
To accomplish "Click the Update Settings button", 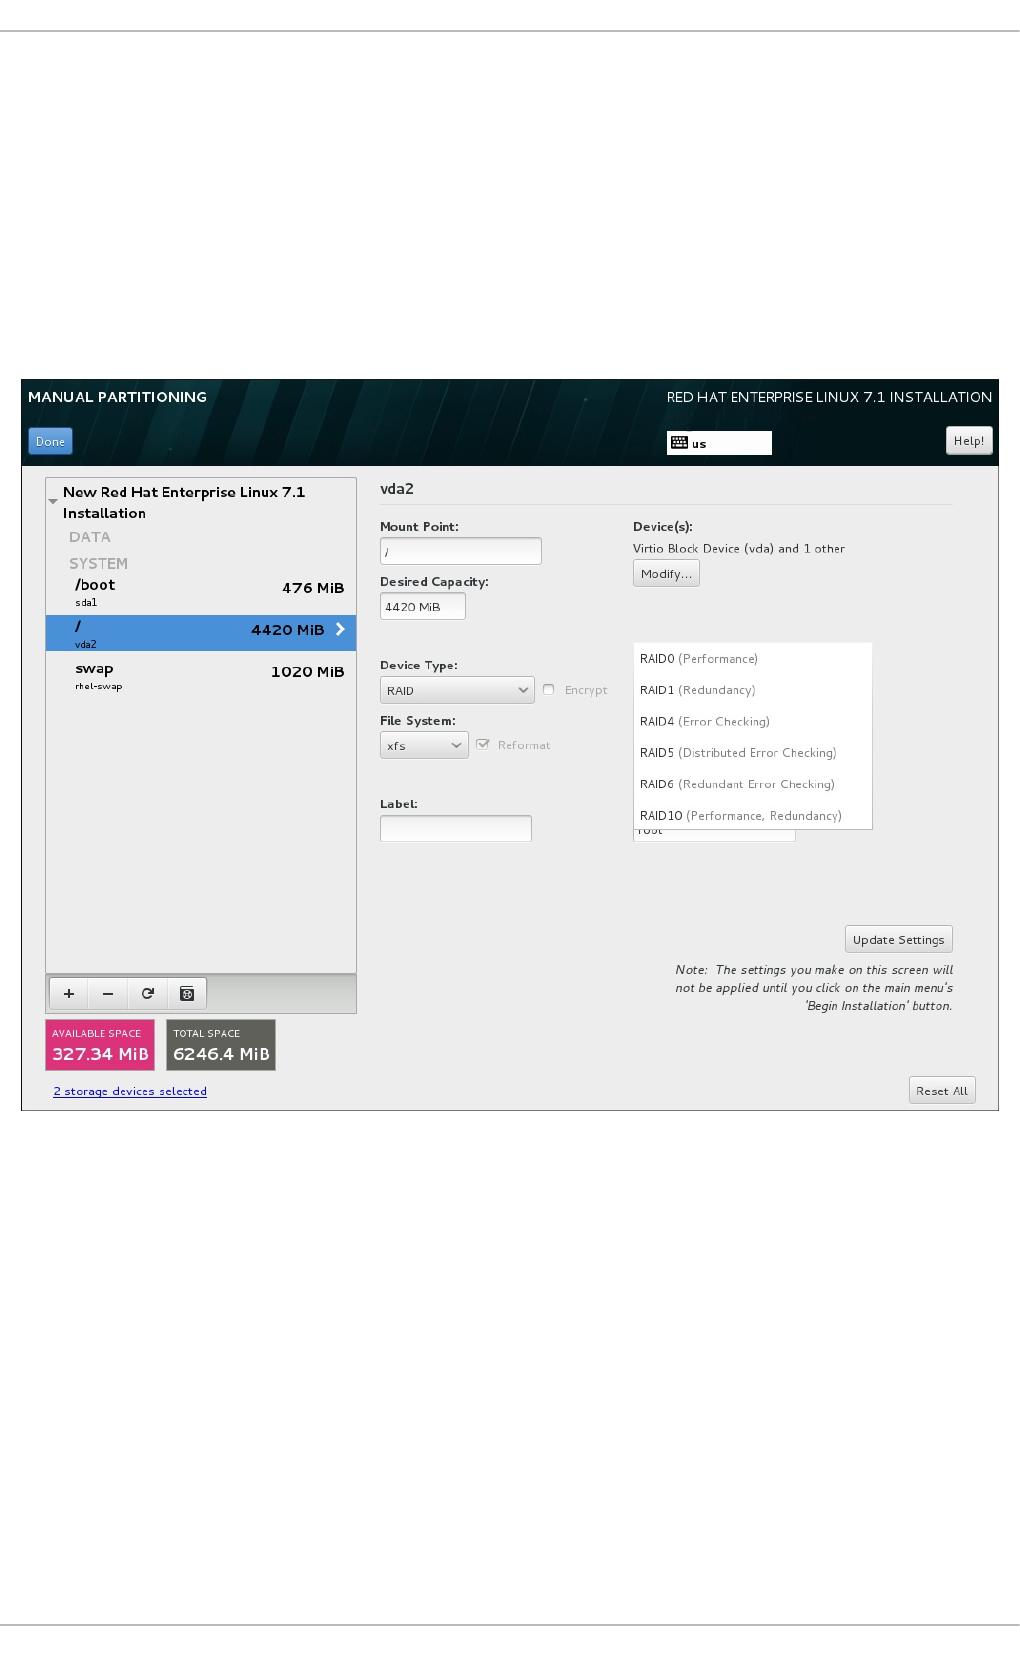I will coord(898,939).
